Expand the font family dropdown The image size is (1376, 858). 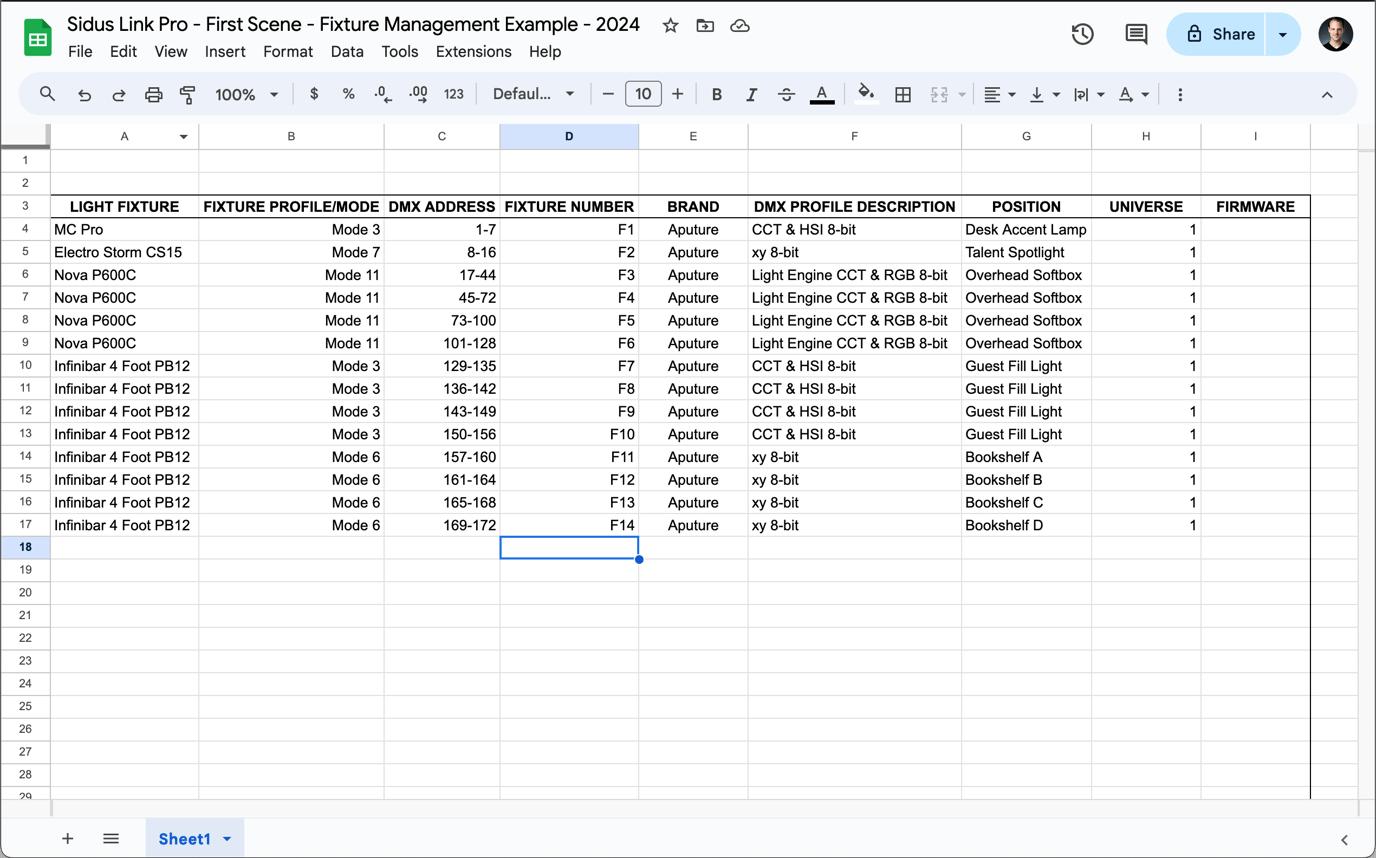pyautogui.click(x=534, y=94)
